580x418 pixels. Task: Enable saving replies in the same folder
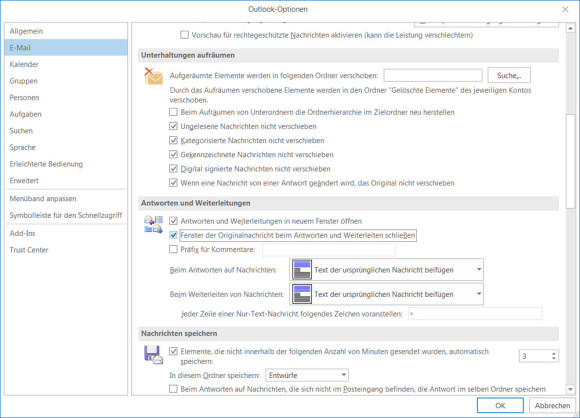pyautogui.click(x=173, y=389)
